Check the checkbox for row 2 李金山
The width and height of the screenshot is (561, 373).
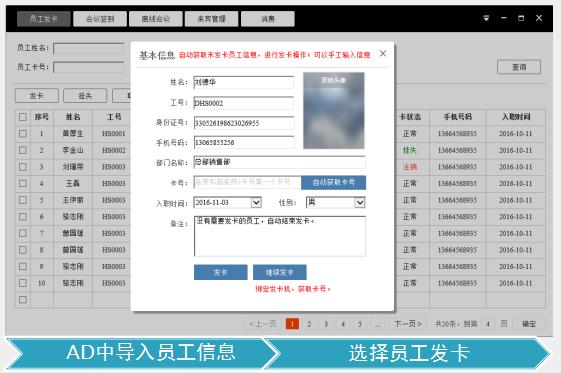(23, 150)
